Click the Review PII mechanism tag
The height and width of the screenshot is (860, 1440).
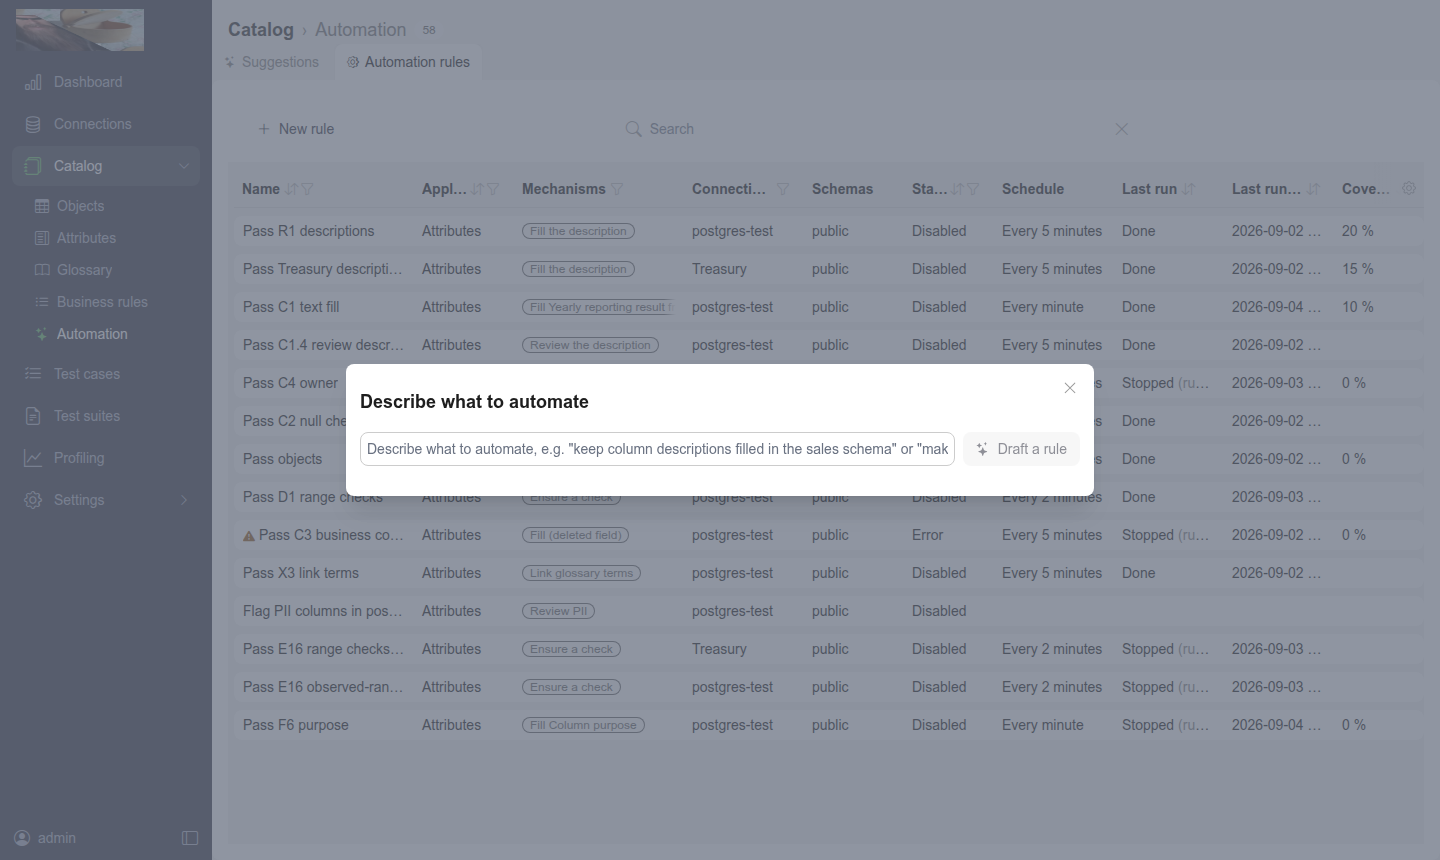(558, 611)
